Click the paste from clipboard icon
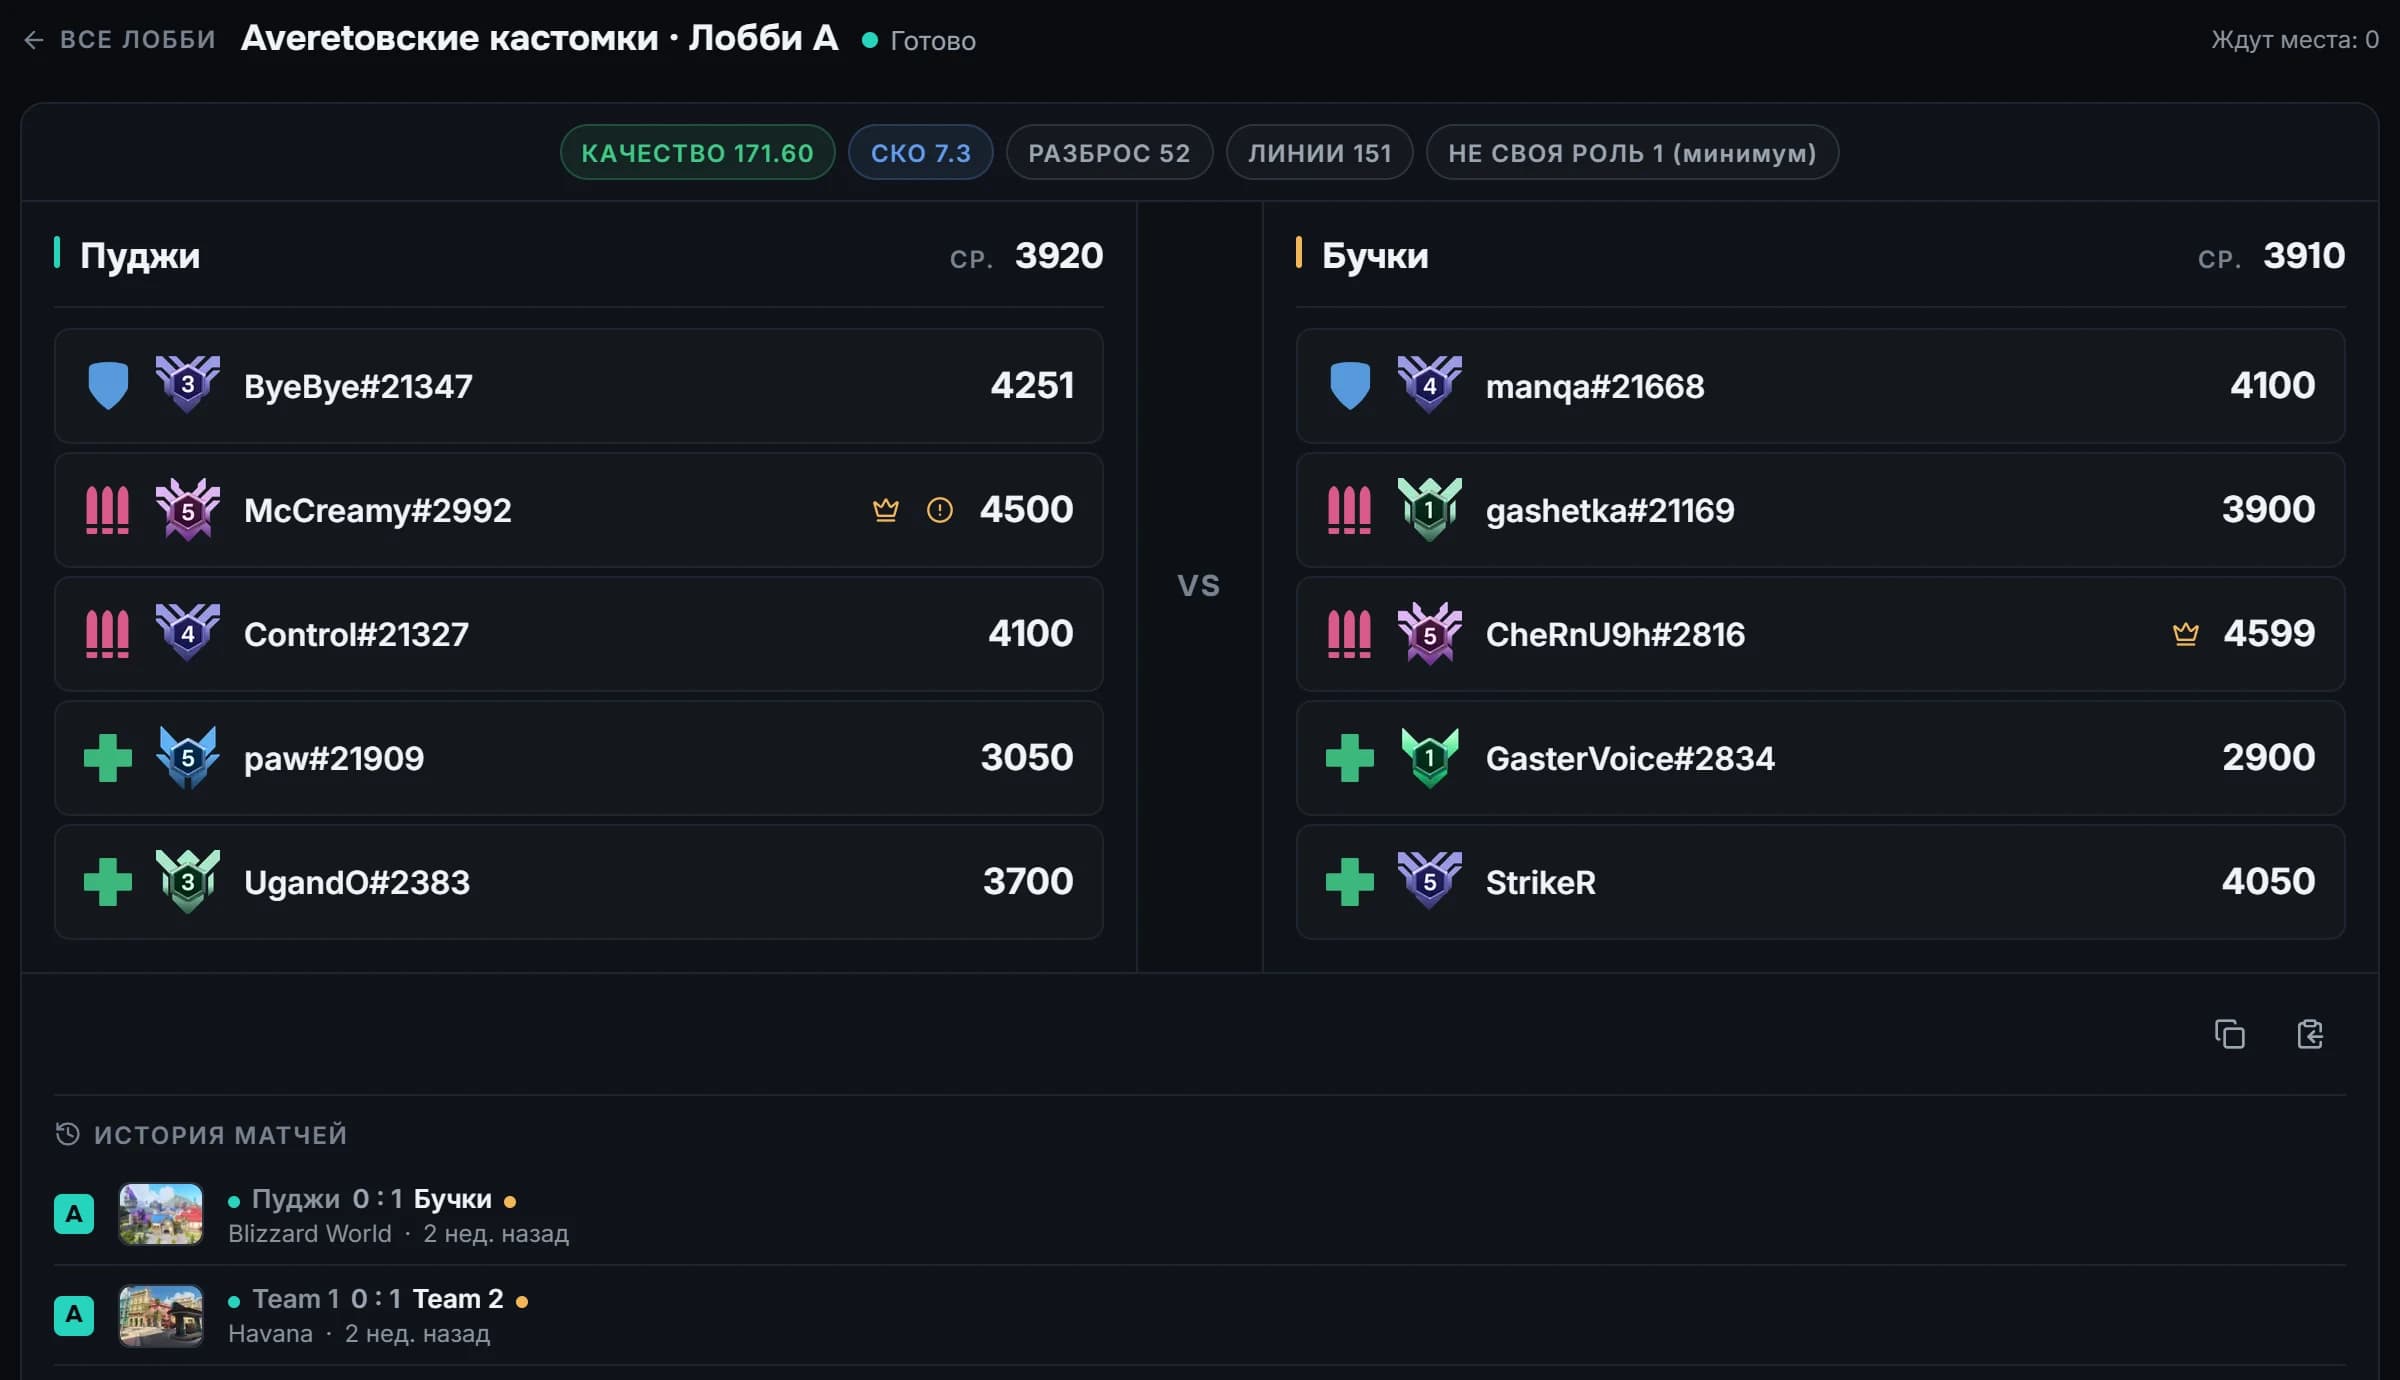Viewport: 2400px width, 1380px height. [x=2309, y=1034]
